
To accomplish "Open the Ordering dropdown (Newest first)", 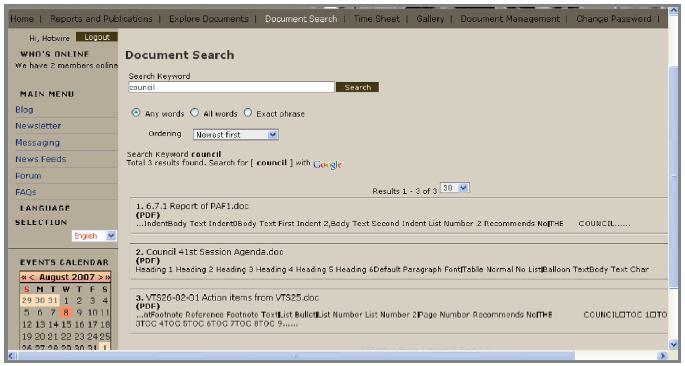I will (x=236, y=135).
